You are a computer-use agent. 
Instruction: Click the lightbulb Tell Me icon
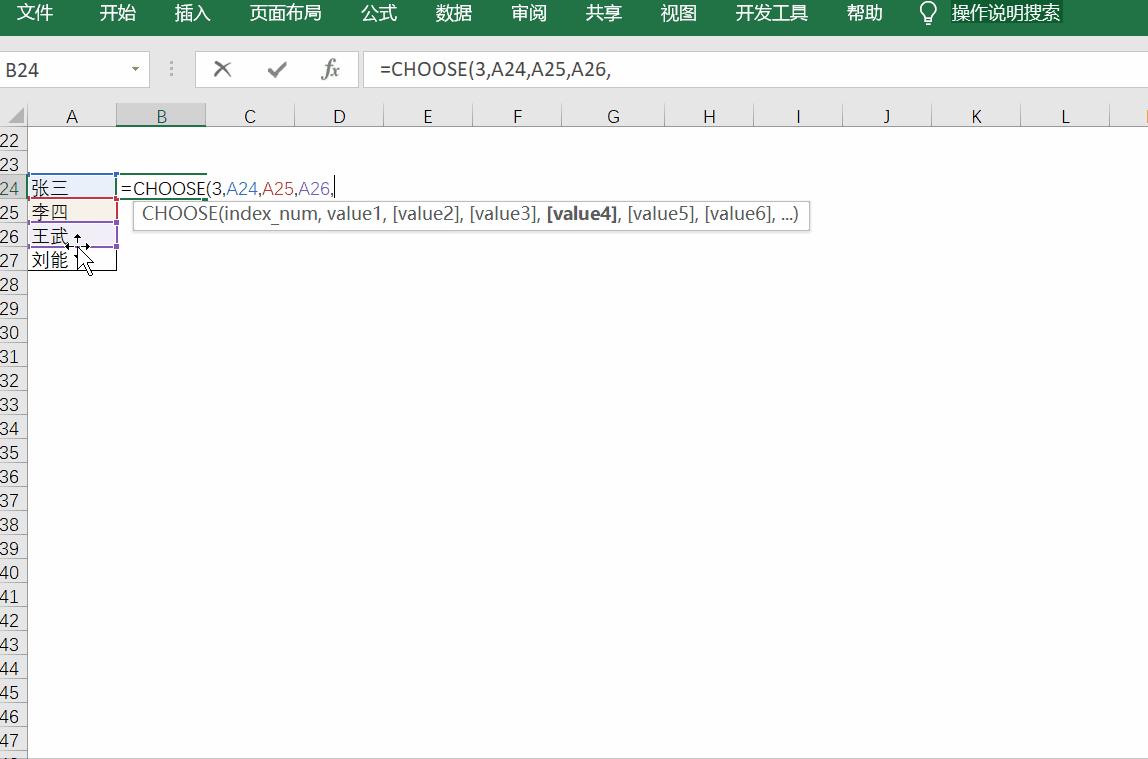click(930, 13)
